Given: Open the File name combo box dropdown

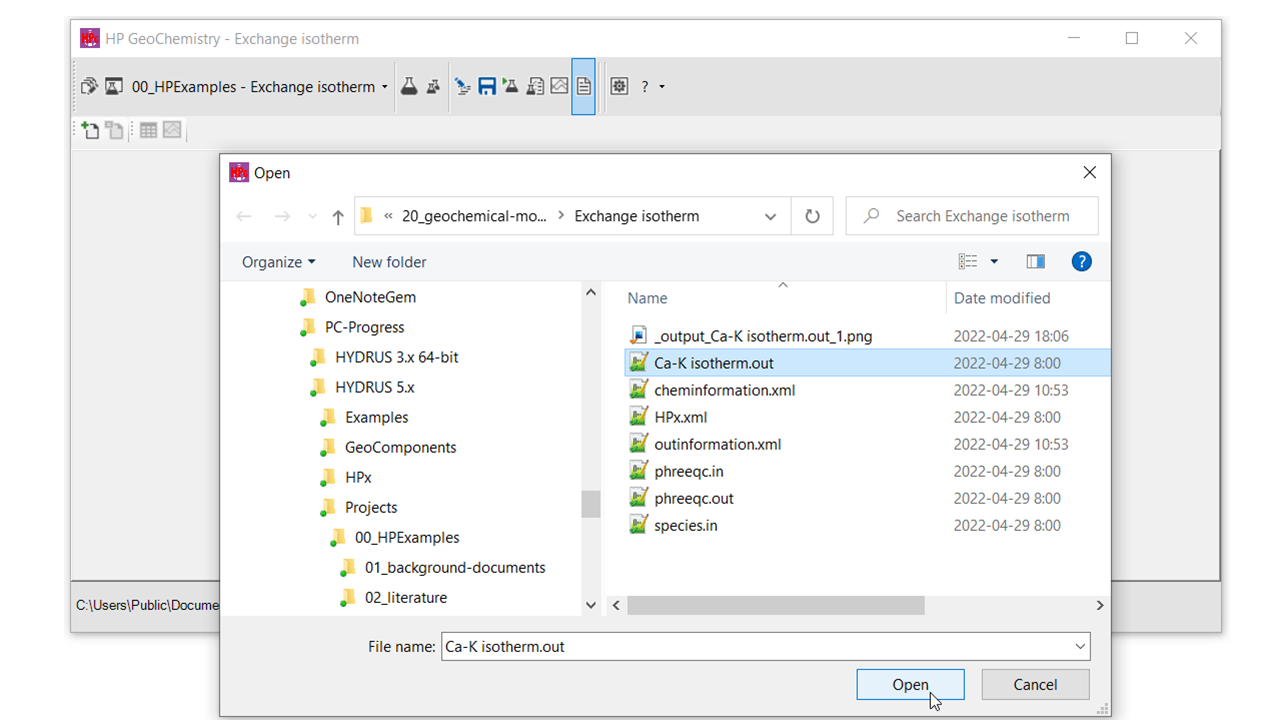Looking at the screenshot, I should pos(1080,647).
